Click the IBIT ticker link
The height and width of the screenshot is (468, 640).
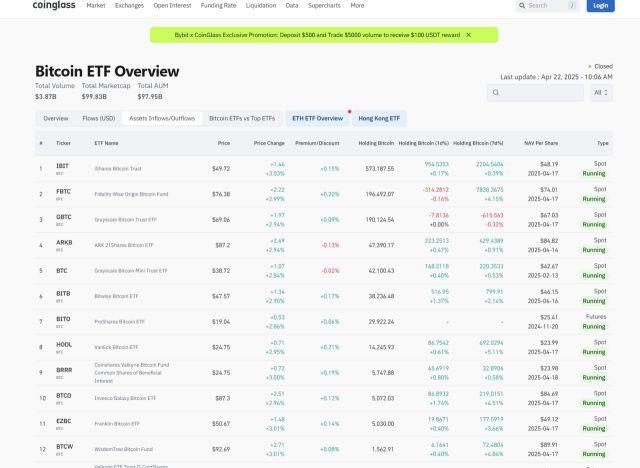(x=62, y=165)
